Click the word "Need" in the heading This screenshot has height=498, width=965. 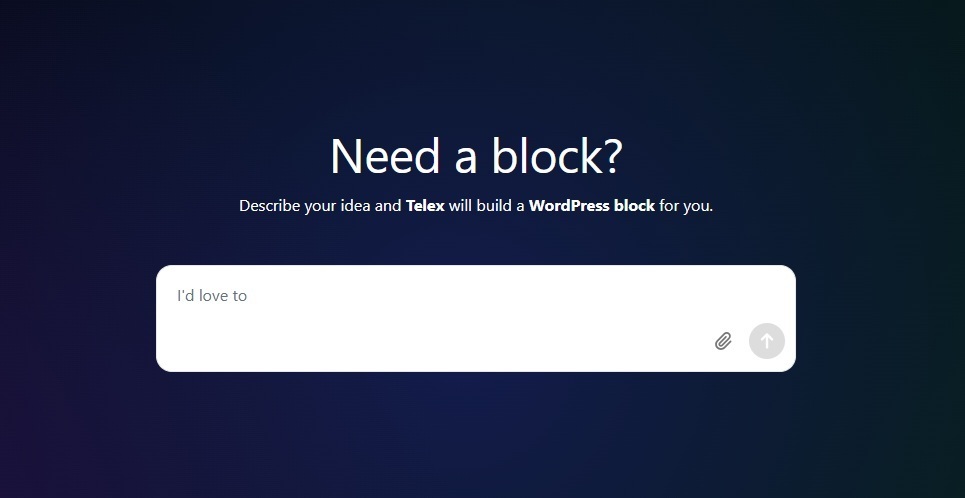(x=385, y=156)
